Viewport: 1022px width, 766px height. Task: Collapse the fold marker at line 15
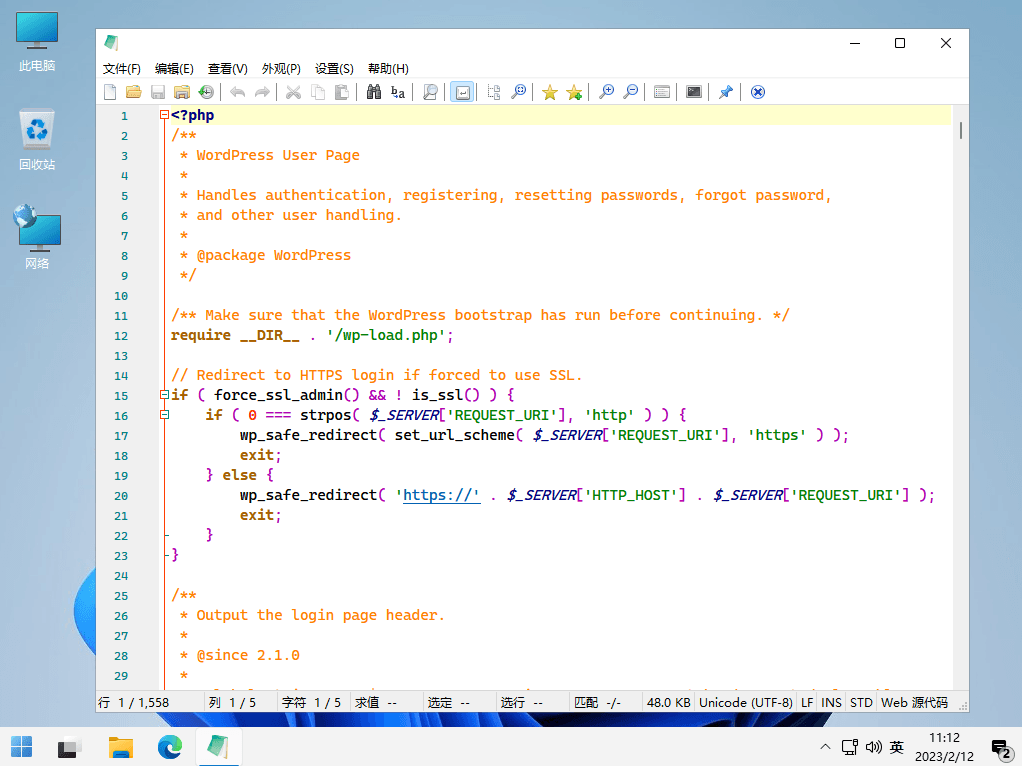coord(165,395)
